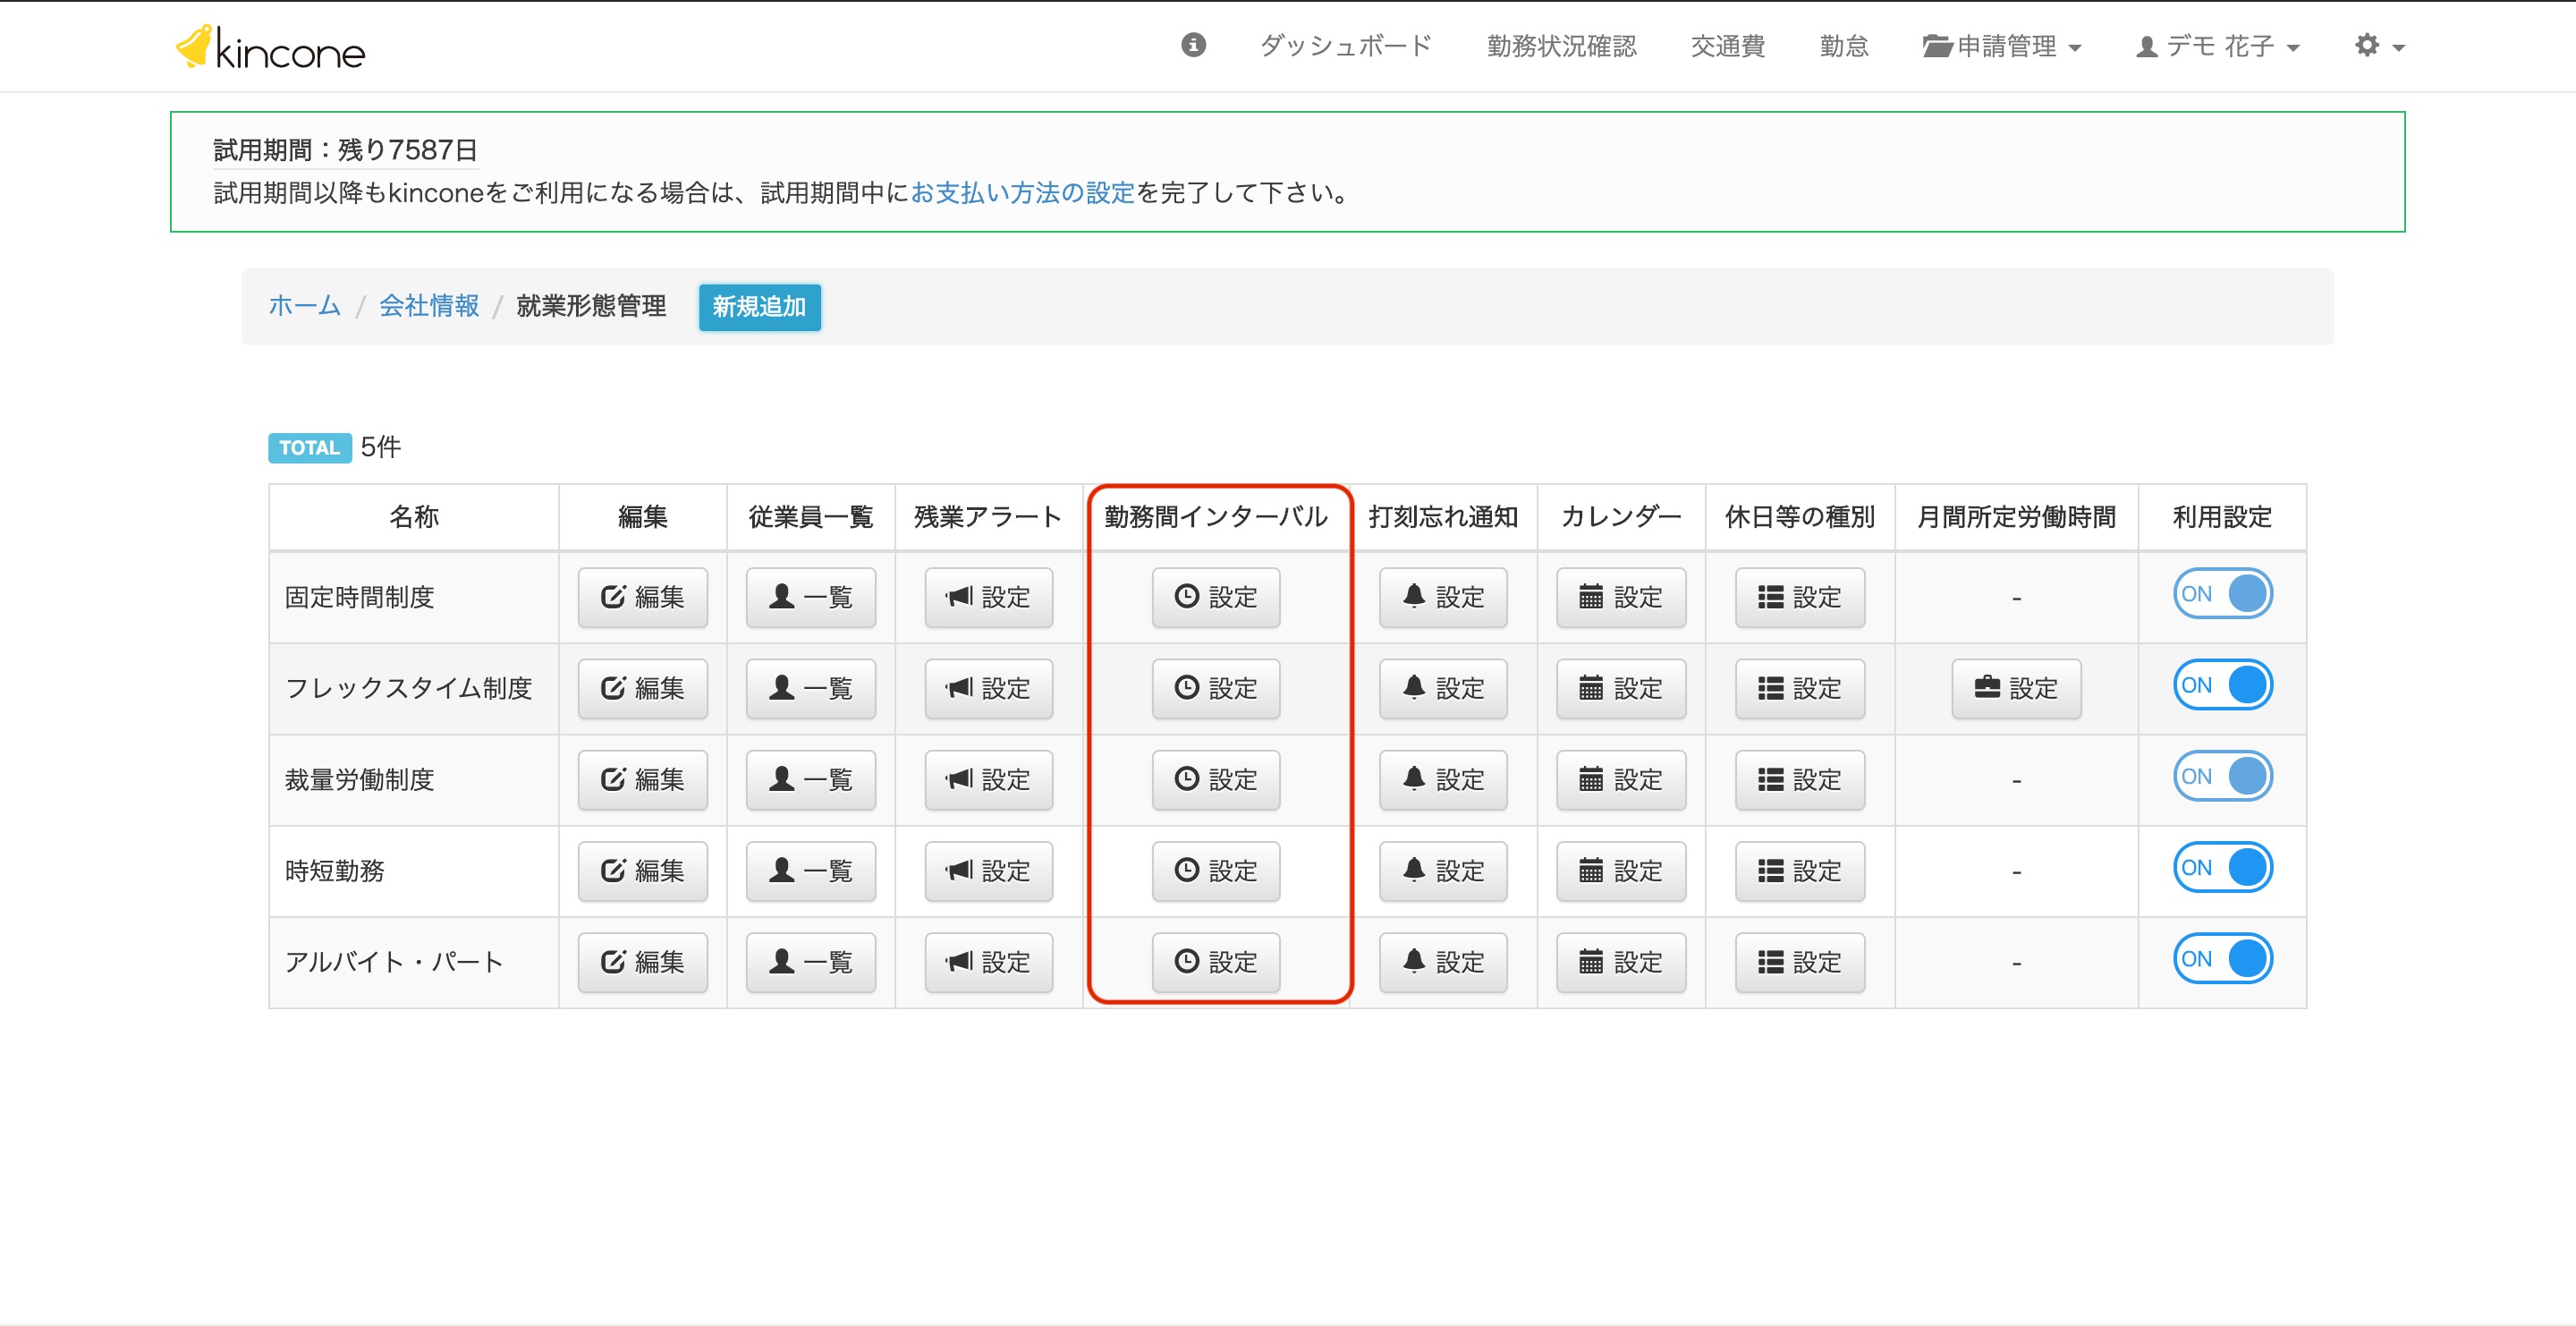Edit the アルバイト・パート work type

pyautogui.click(x=642, y=962)
